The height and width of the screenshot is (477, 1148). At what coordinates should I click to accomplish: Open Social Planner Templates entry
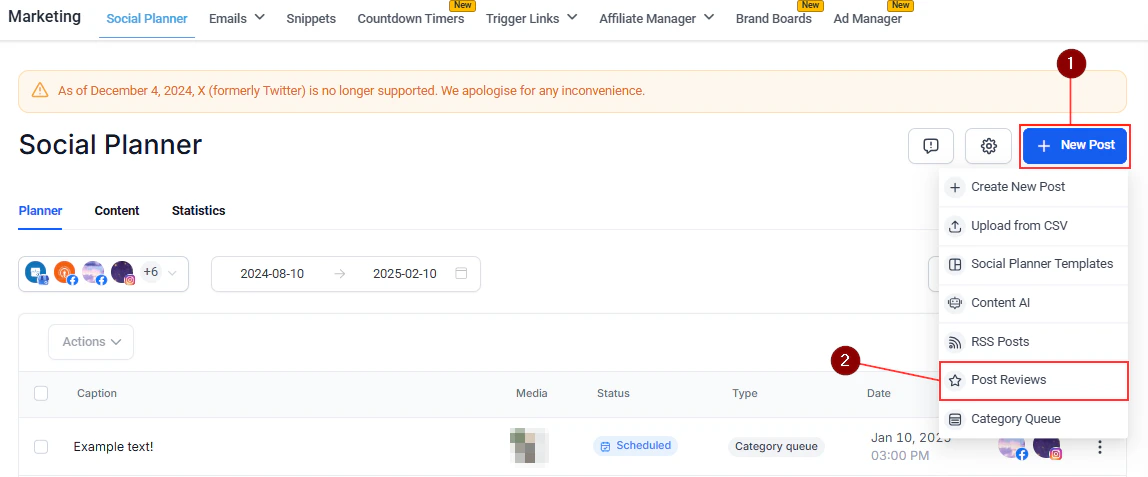1033,264
